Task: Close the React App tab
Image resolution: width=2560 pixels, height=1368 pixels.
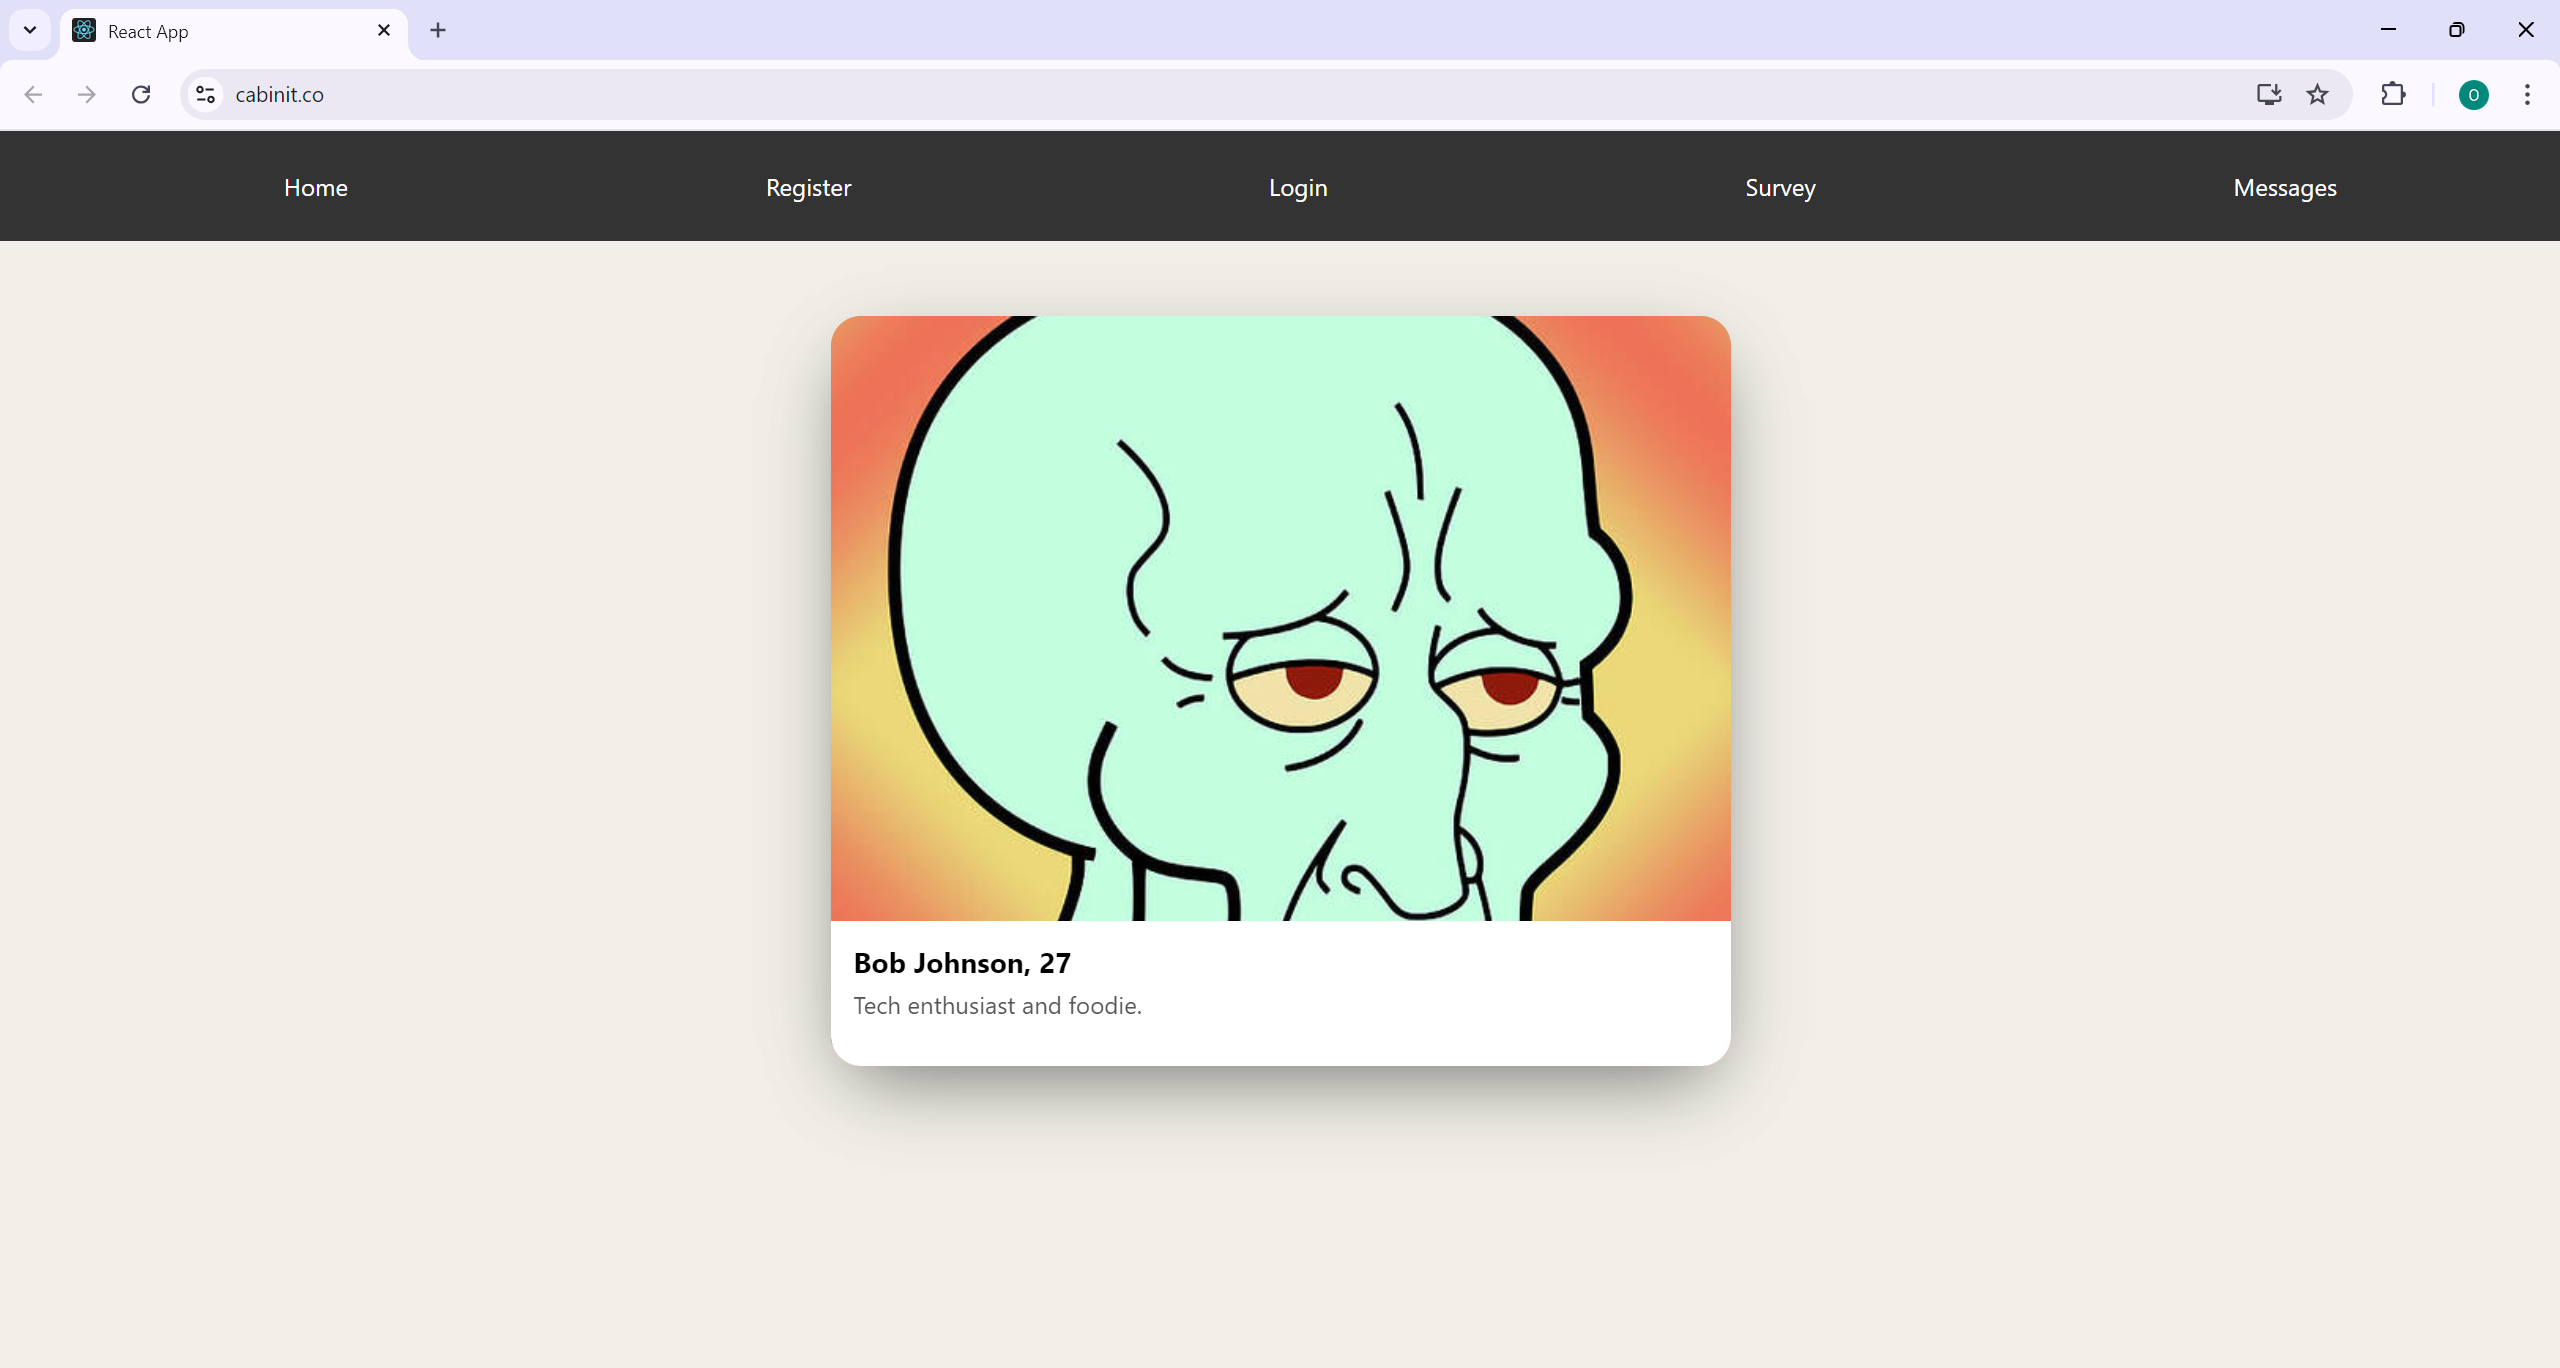Action: (x=384, y=30)
